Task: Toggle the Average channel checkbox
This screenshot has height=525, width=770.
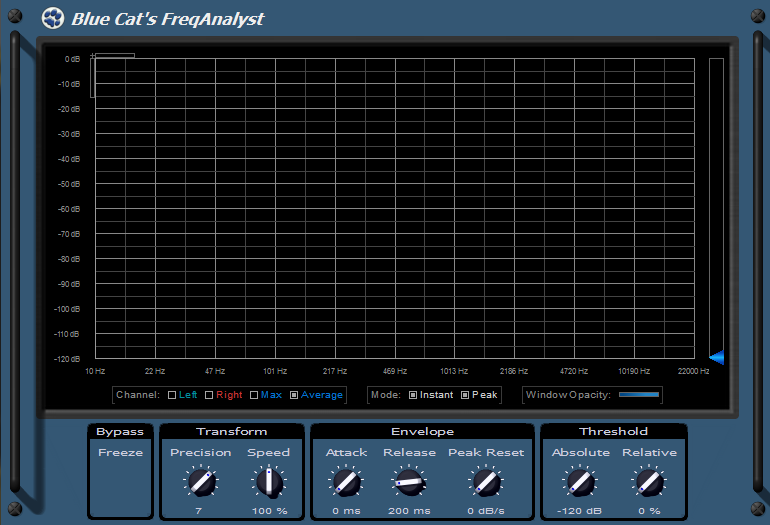Action: pos(294,395)
